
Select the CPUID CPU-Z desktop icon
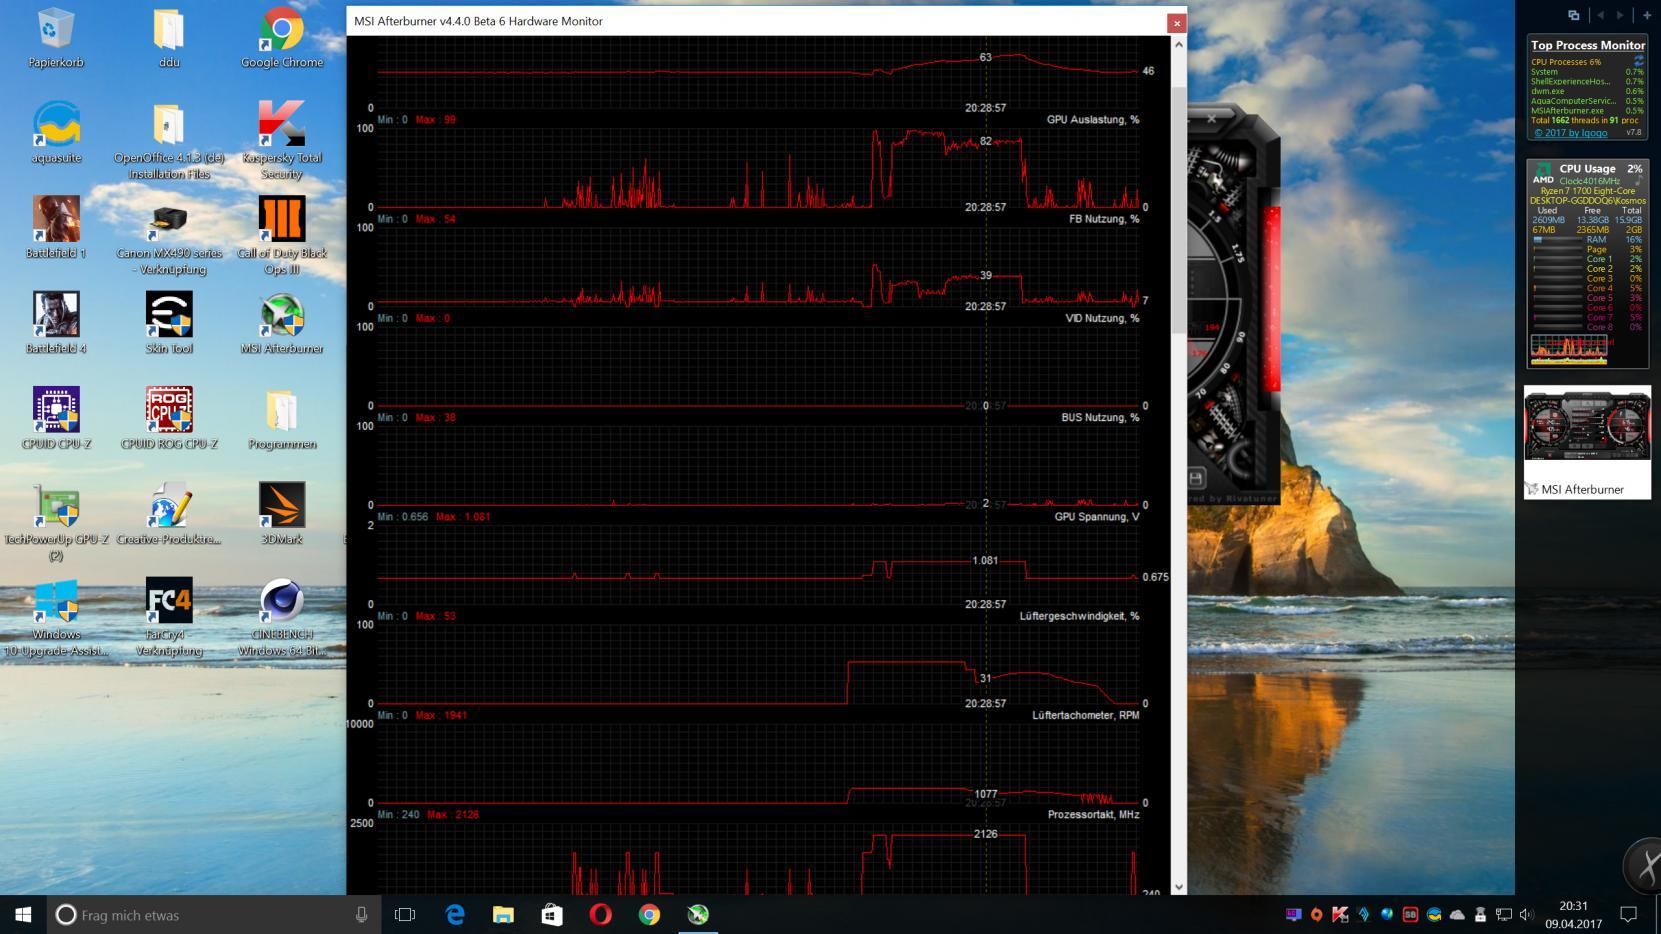click(56, 418)
